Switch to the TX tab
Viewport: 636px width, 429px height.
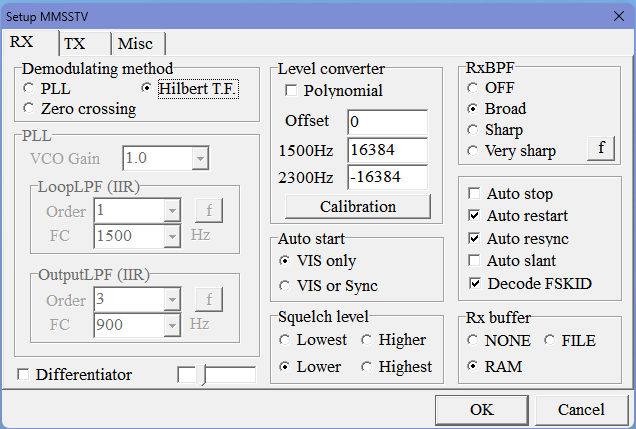[x=76, y=43]
